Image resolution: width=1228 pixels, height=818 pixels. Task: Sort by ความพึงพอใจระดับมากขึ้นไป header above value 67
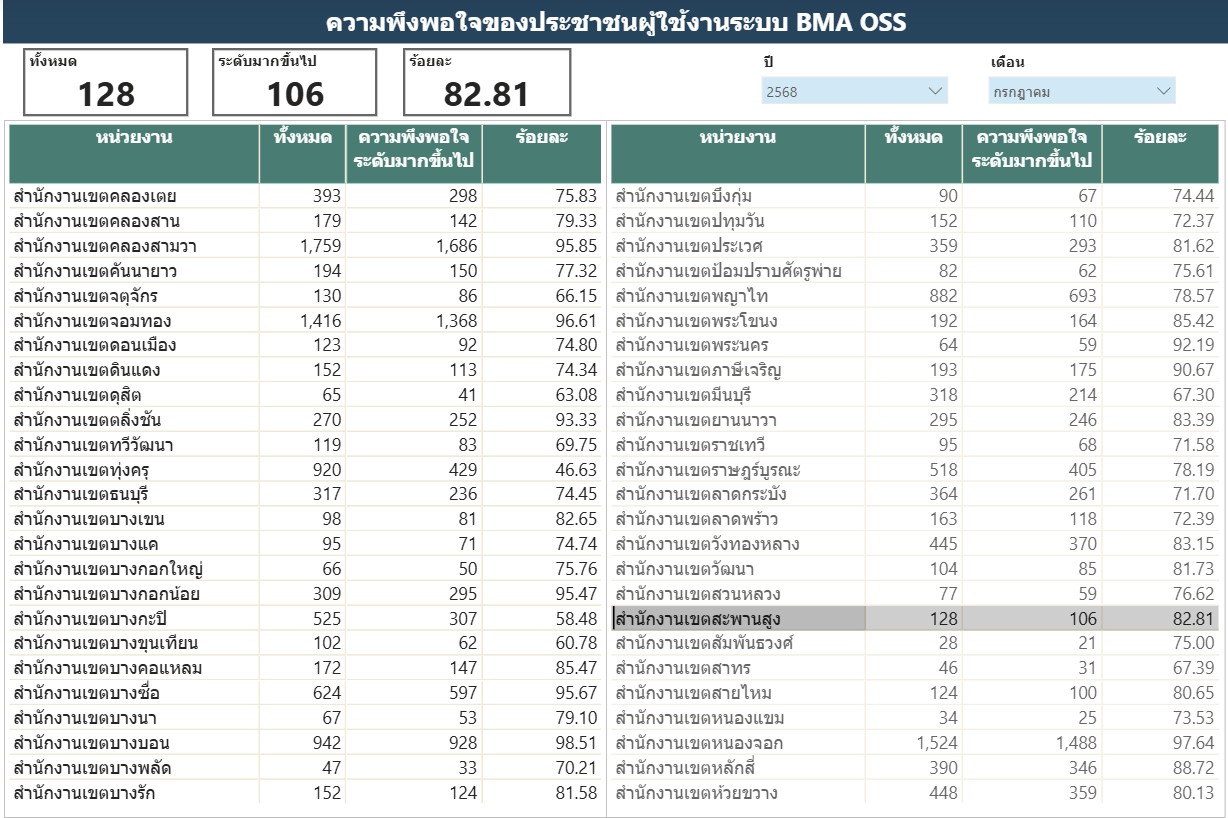click(1034, 153)
